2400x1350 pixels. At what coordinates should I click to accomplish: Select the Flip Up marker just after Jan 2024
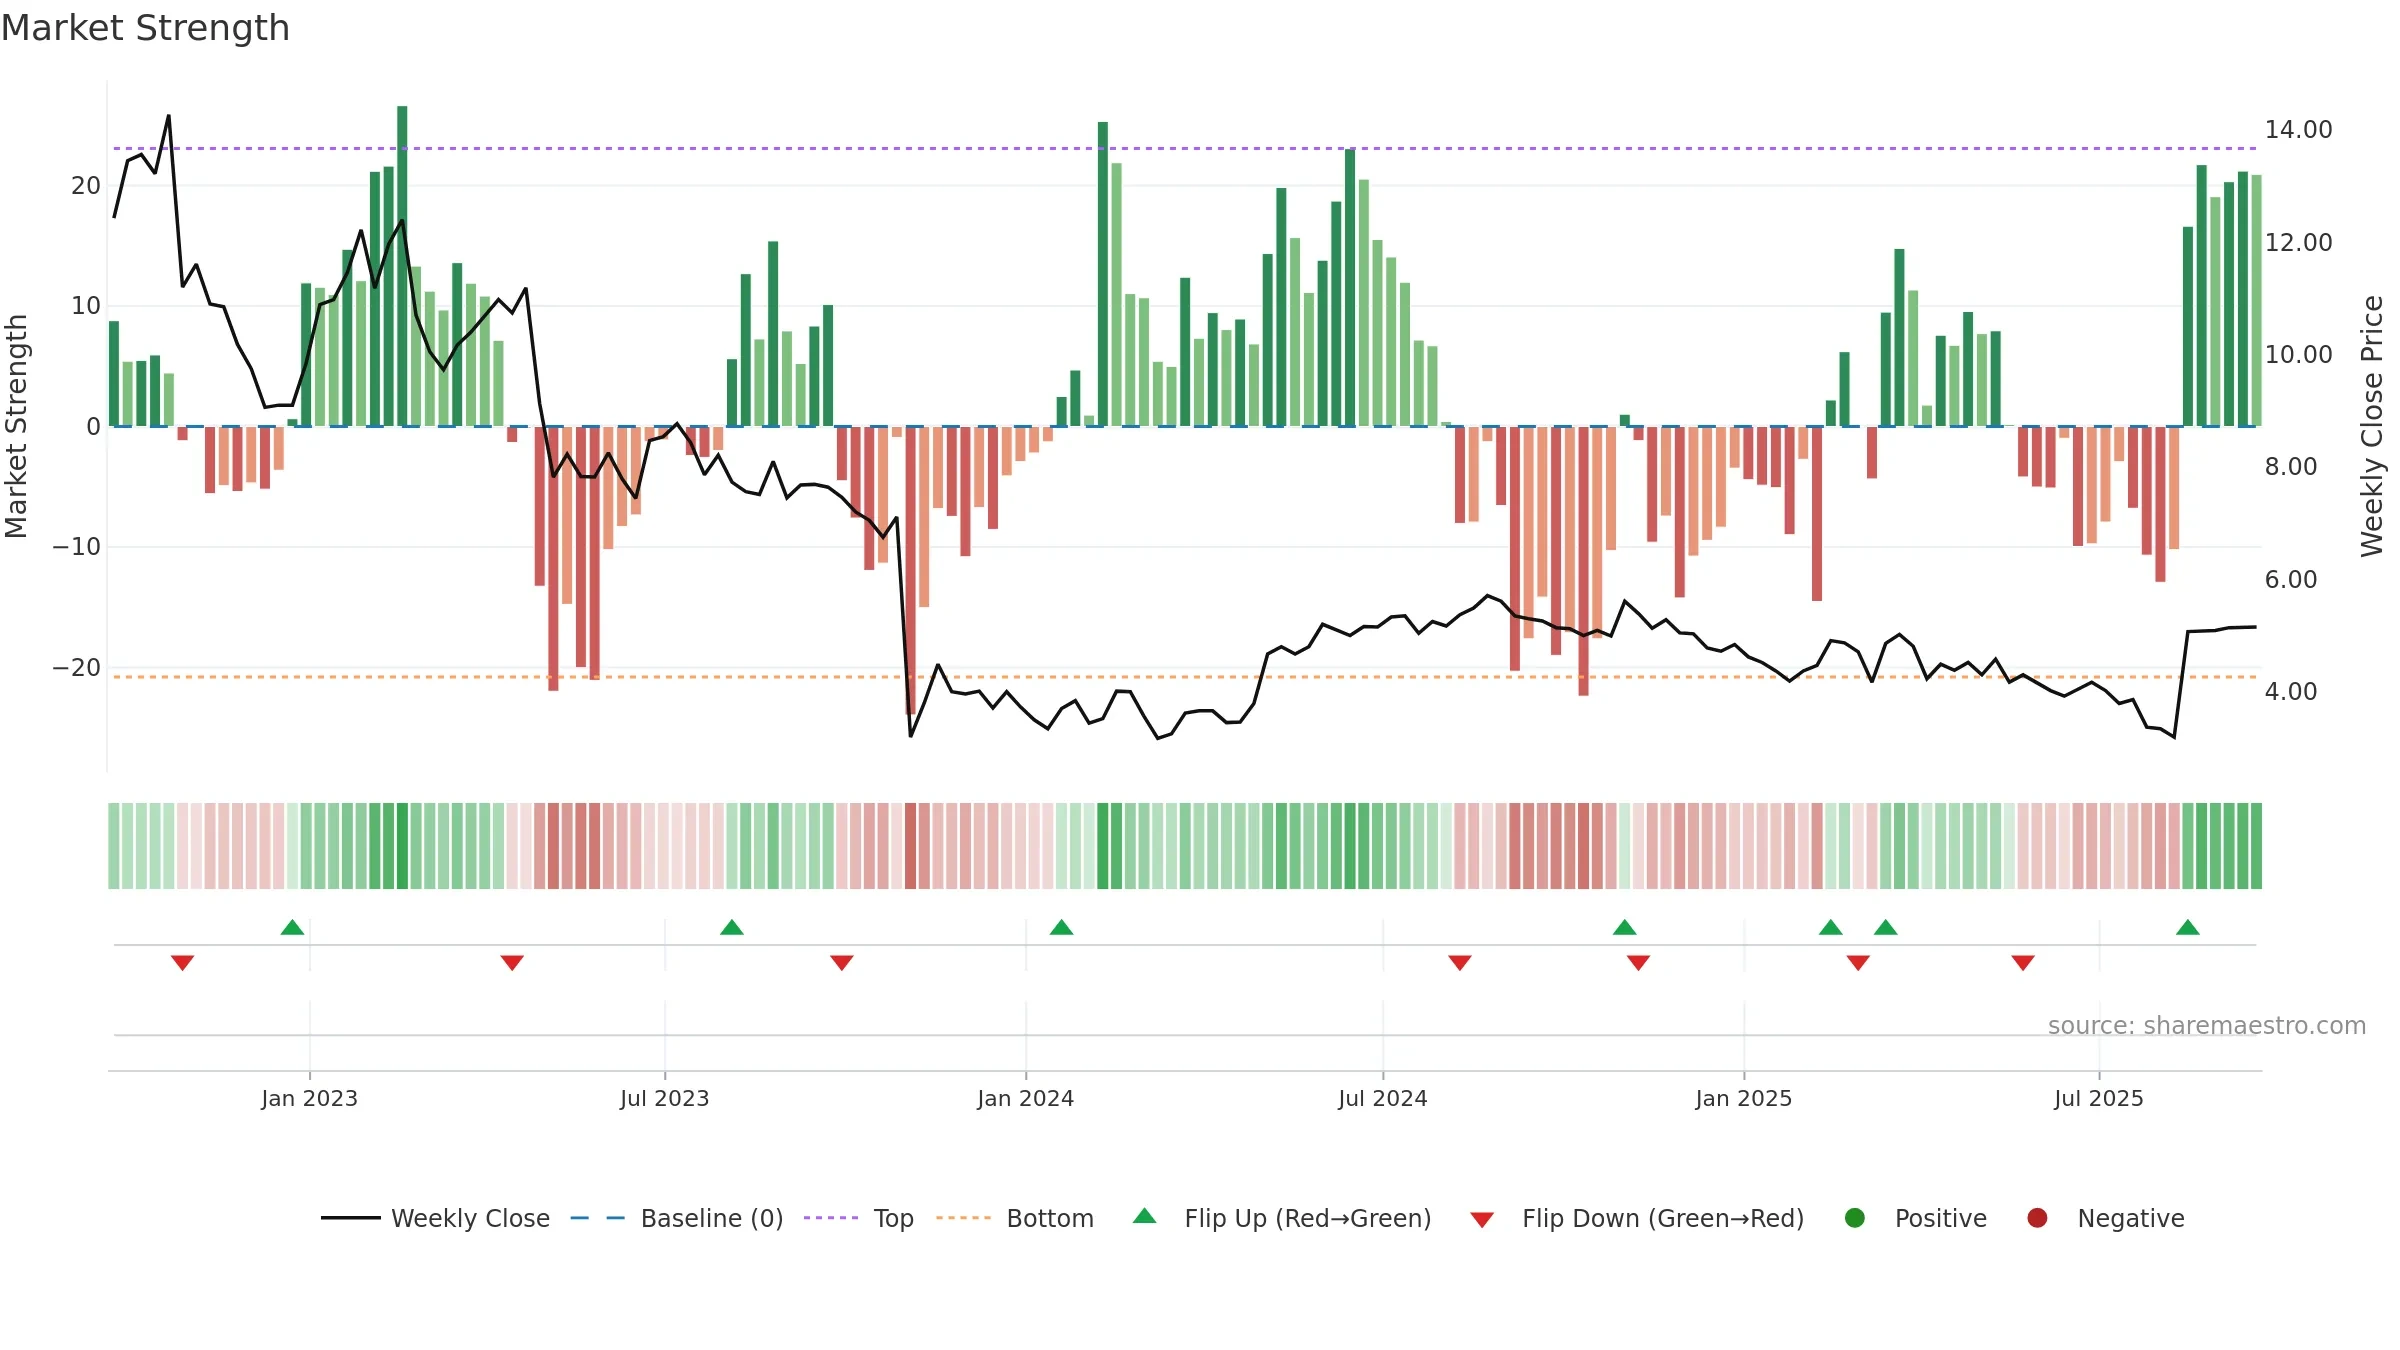[x=1062, y=927]
